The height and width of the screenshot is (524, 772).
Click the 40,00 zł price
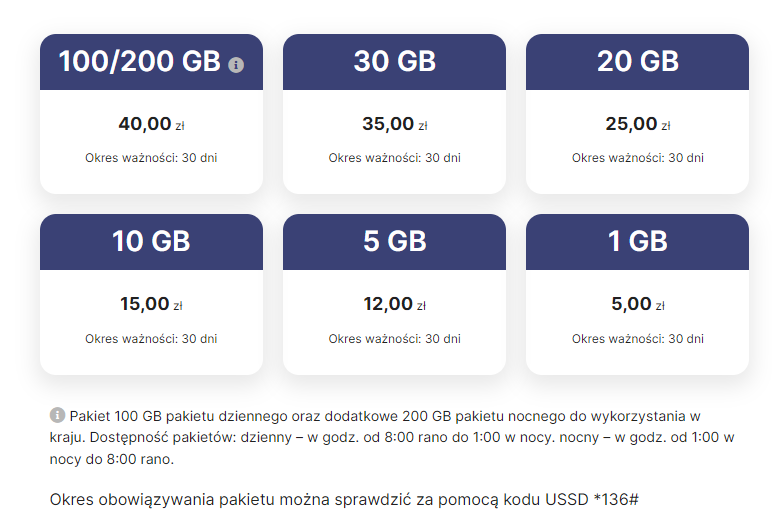(151, 124)
